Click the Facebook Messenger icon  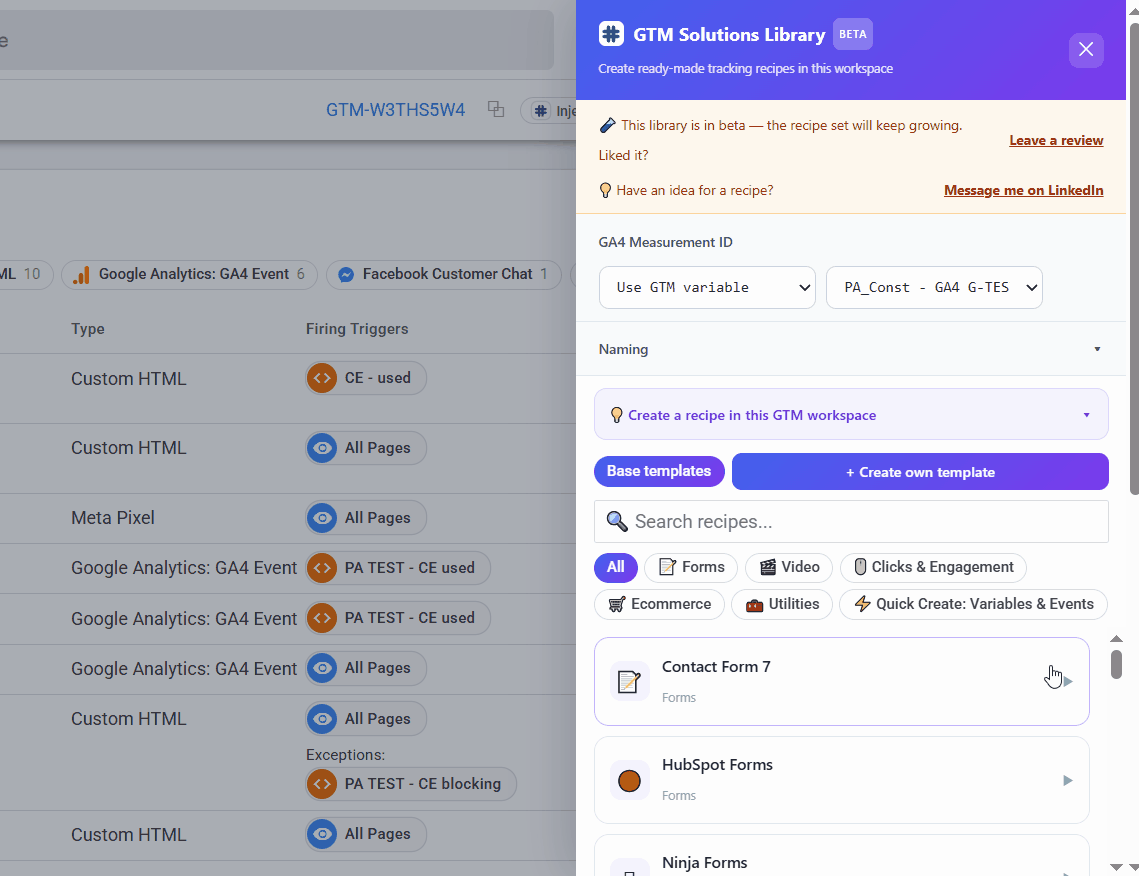pyautogui.click(x=346, y=275)
